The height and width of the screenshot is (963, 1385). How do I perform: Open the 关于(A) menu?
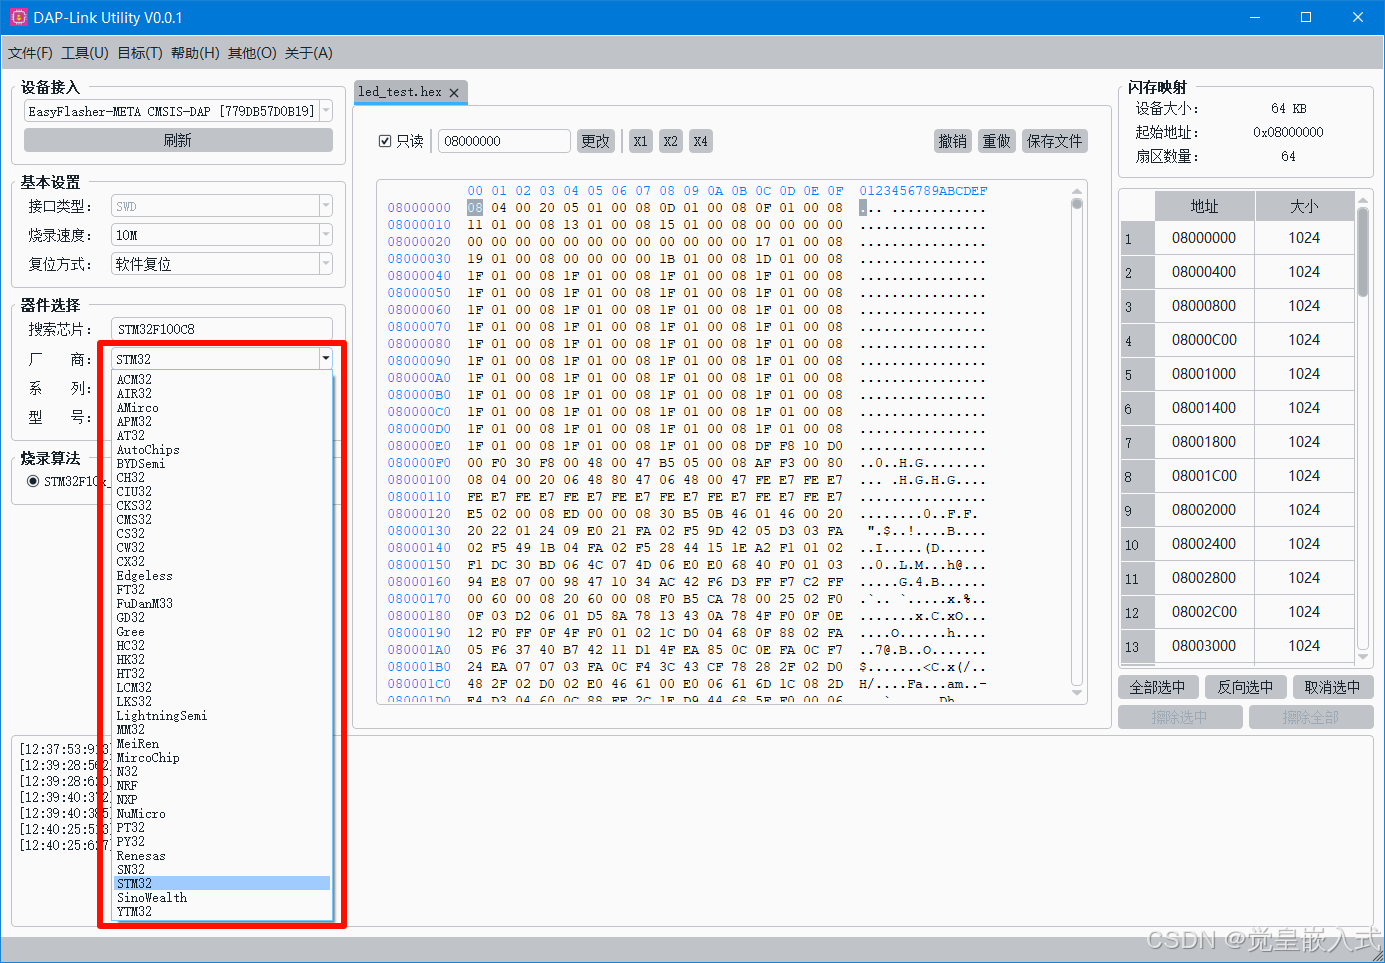[308, 53]
